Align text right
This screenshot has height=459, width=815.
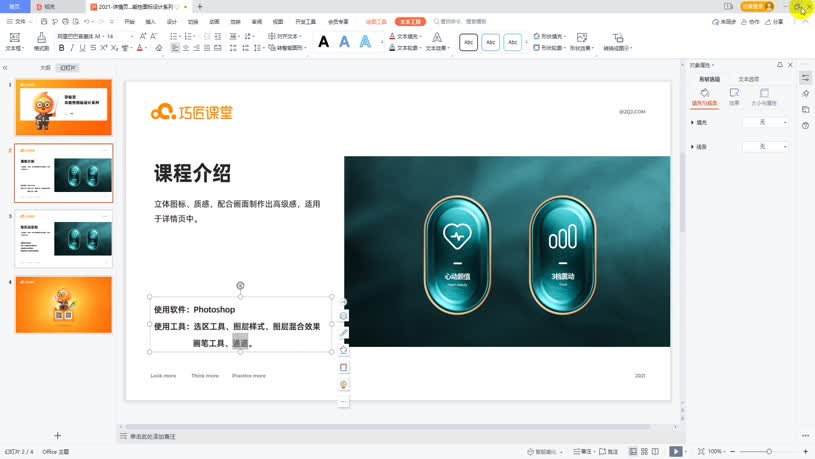pyautogui.click(x=196, y=48)
